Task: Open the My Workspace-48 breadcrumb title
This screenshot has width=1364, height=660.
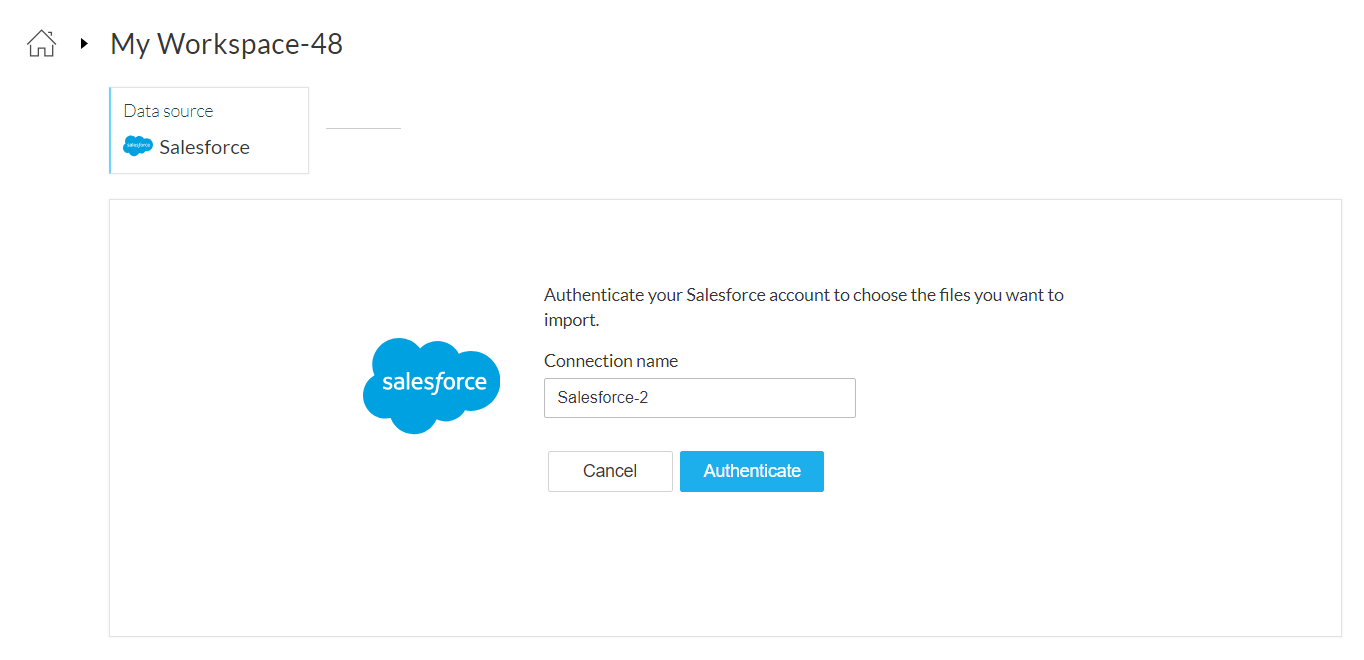Action: [x=226, y=44]
